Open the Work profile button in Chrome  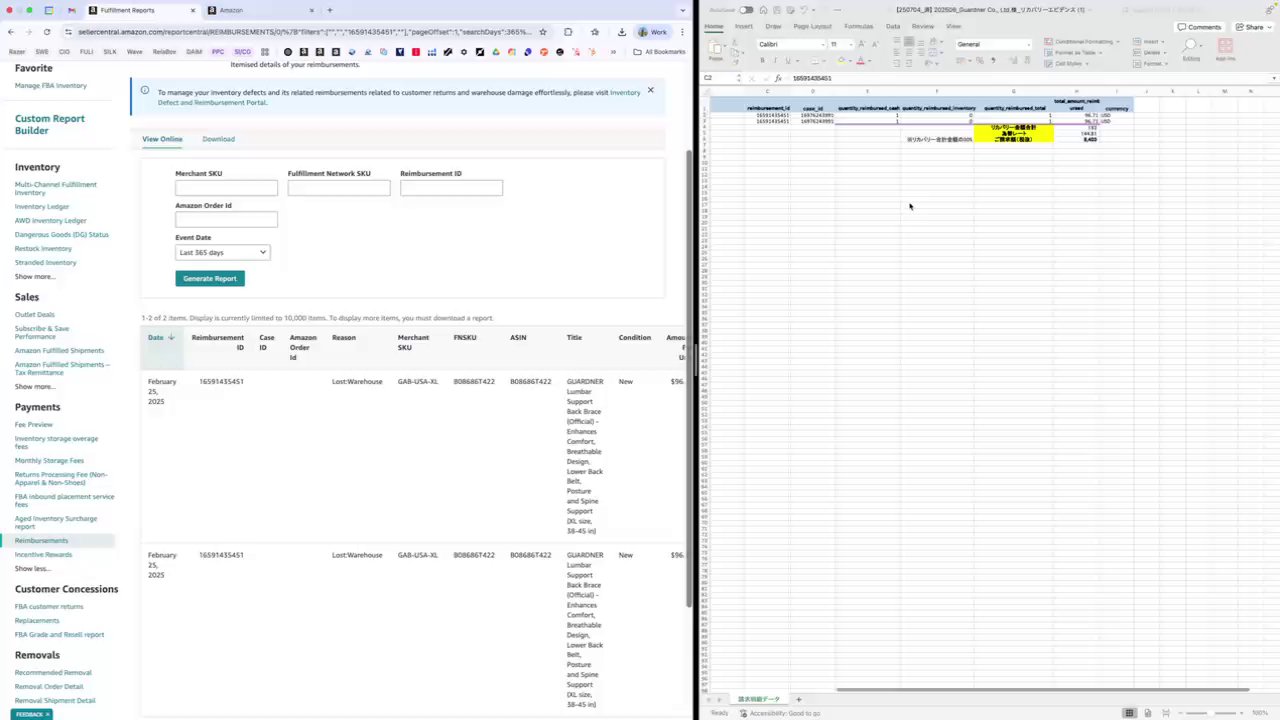(x=653, y=32)
